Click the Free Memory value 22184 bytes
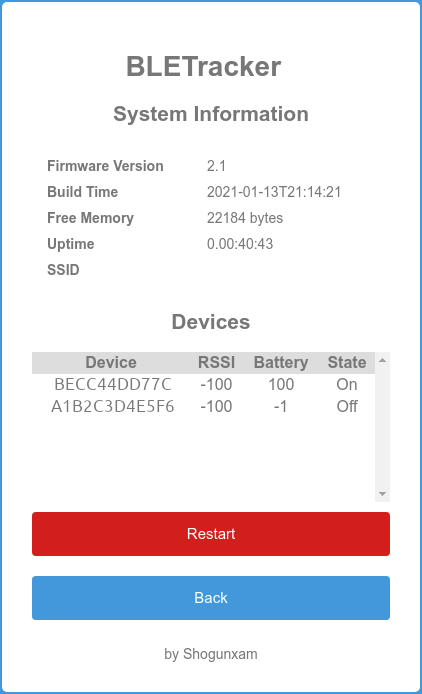Image resolution: width=422 pixels, height=694 pixels. coord(244,218)
